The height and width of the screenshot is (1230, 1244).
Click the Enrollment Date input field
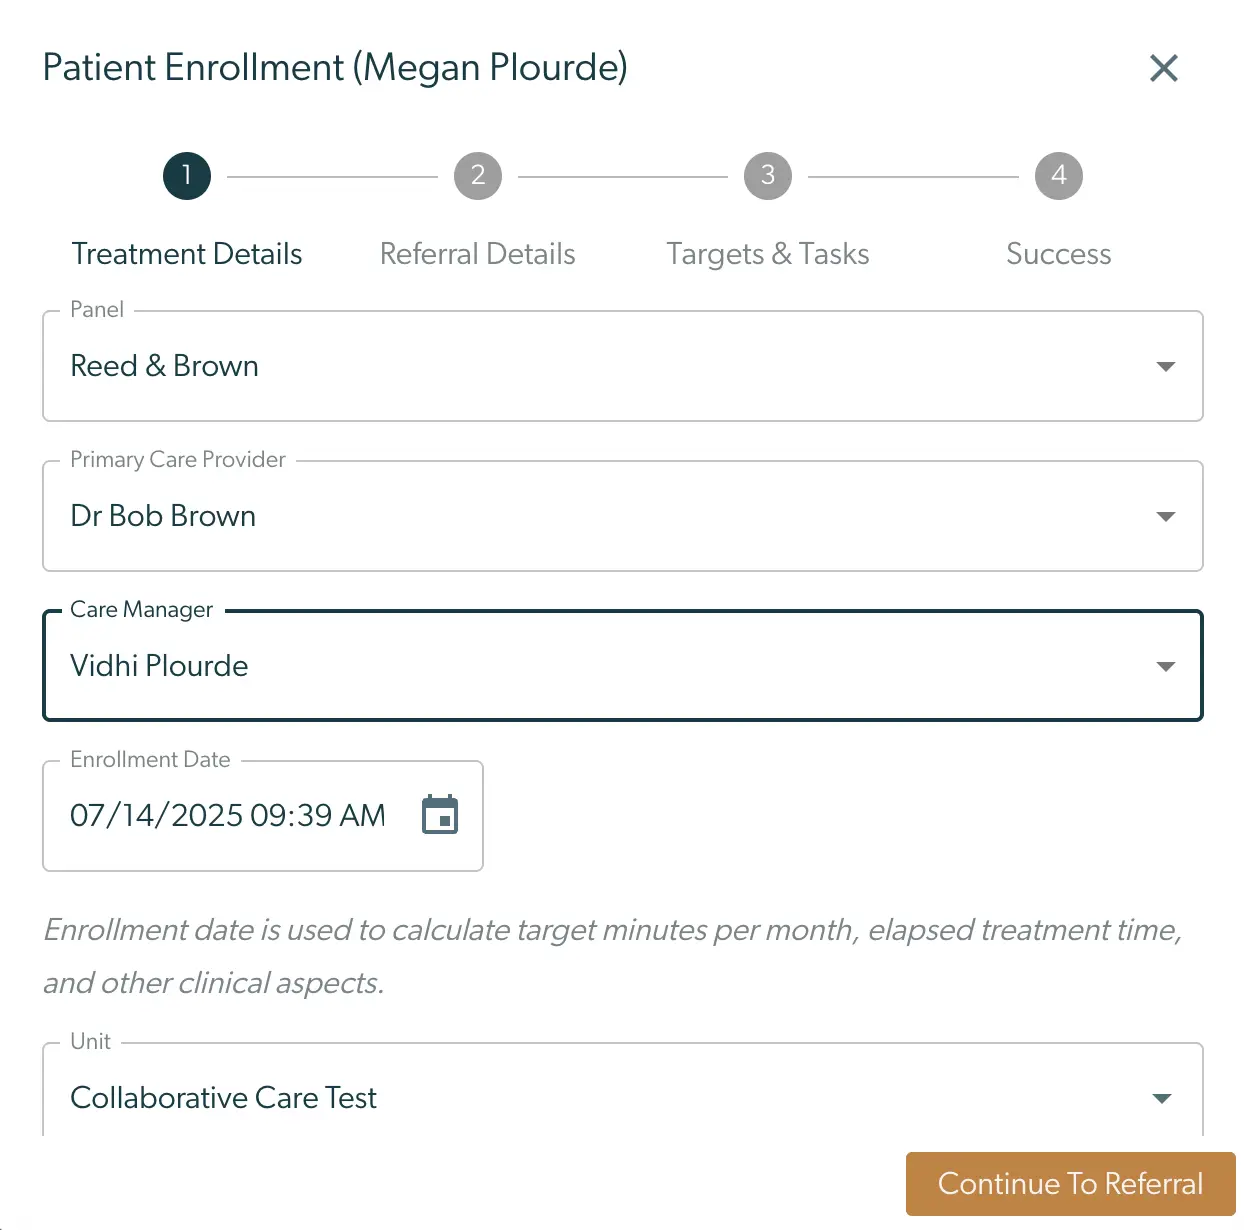pyautogui.click(x=227, y=815)
